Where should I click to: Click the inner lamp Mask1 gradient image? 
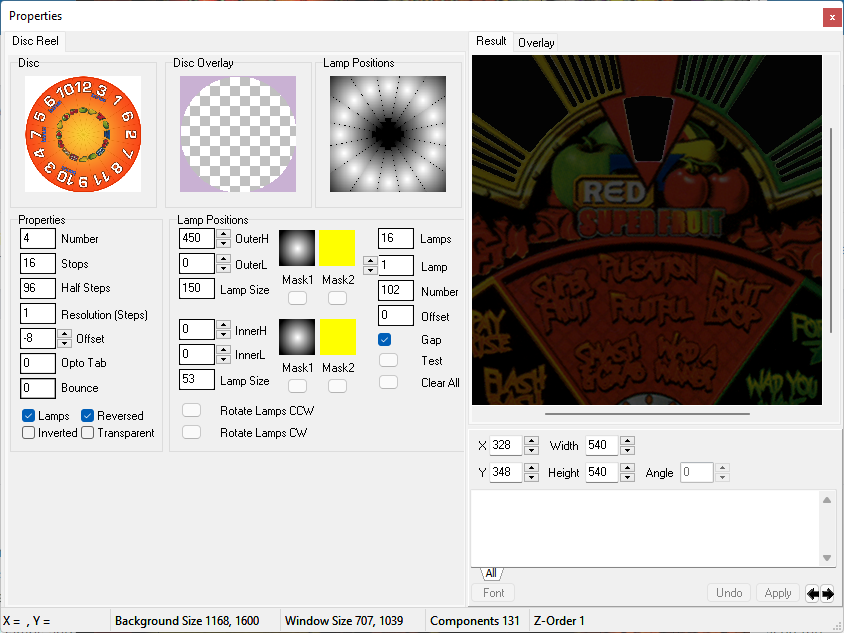(296, 337)
